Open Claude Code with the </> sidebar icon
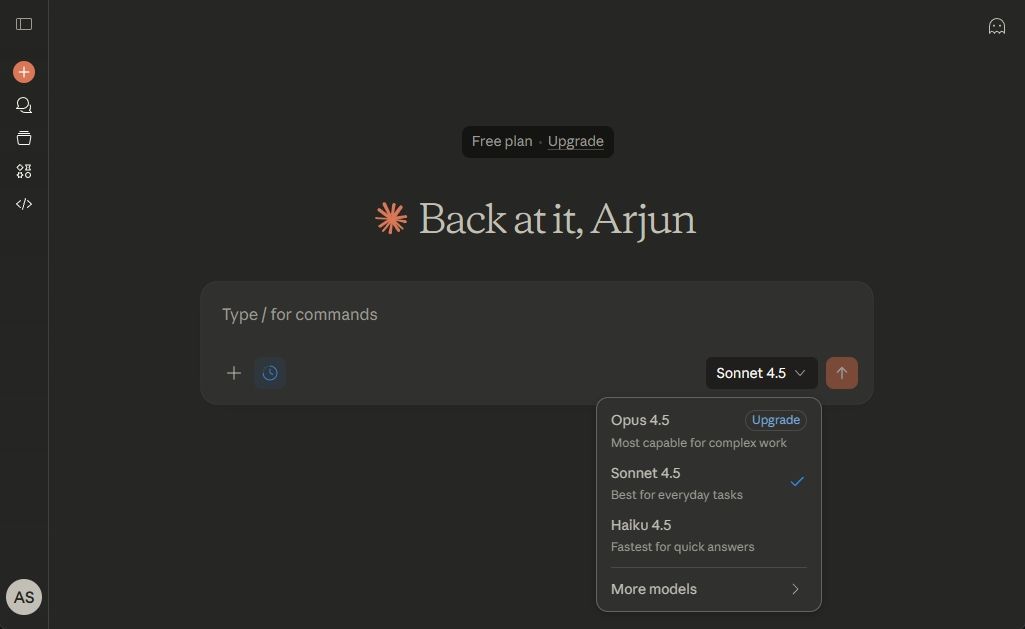1025x629 pixels. pyautogui.click(x=23, y=204)
